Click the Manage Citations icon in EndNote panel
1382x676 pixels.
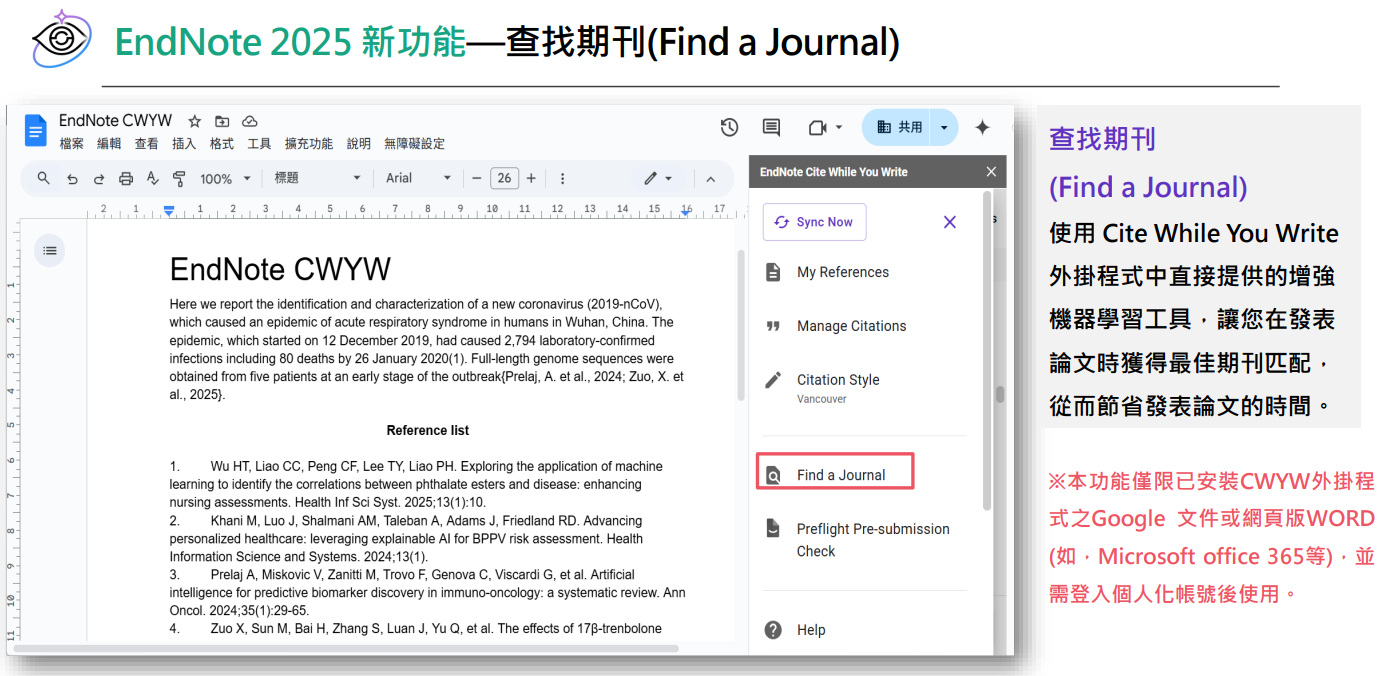pos(771,325)
